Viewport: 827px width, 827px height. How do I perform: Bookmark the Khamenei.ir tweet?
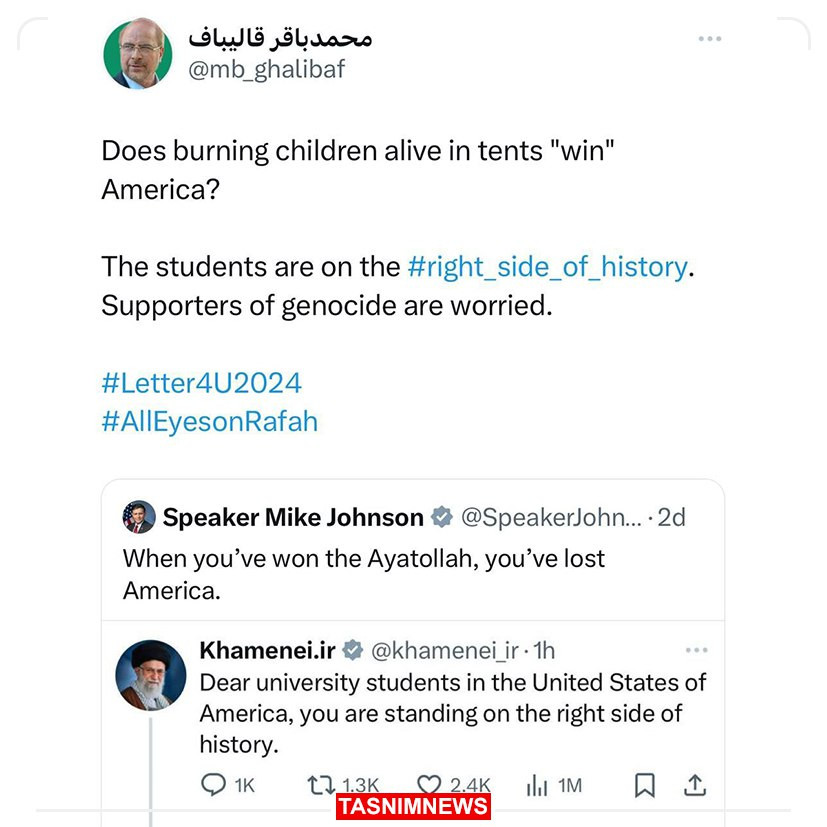pos(645,785)
